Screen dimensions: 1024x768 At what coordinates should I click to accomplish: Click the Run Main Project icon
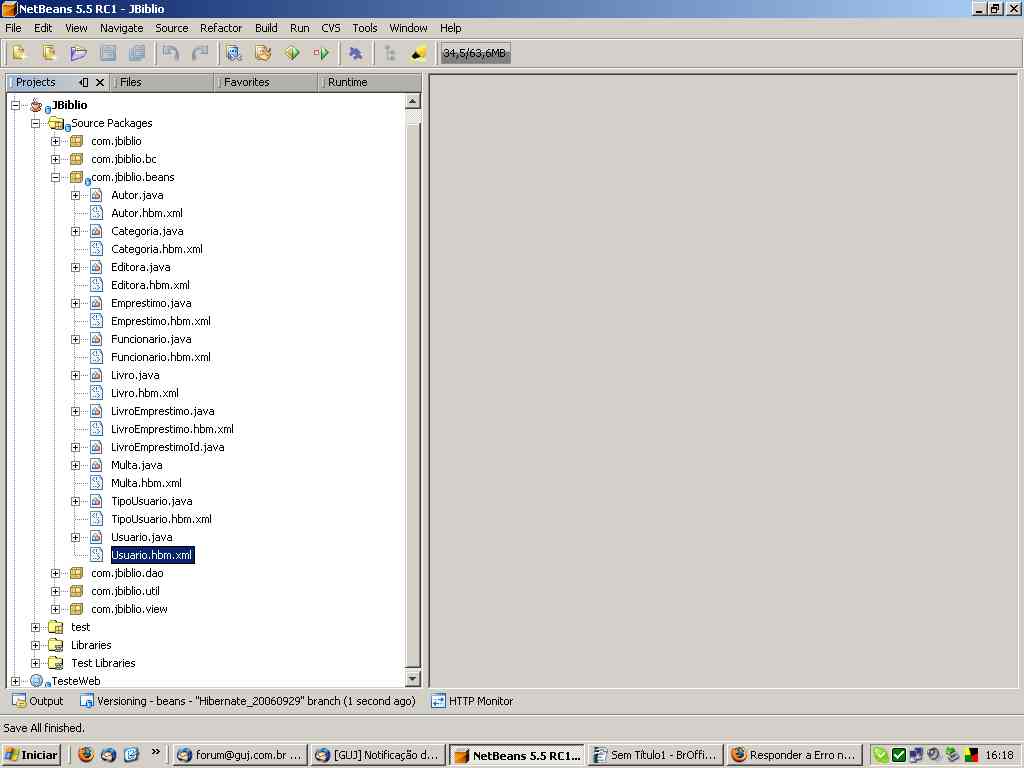pos(292,53)
